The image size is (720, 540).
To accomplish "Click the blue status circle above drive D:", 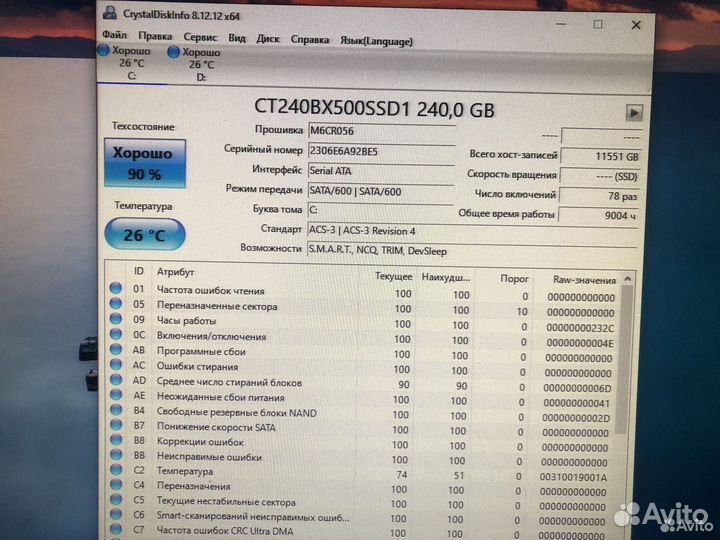I will 174,52.
